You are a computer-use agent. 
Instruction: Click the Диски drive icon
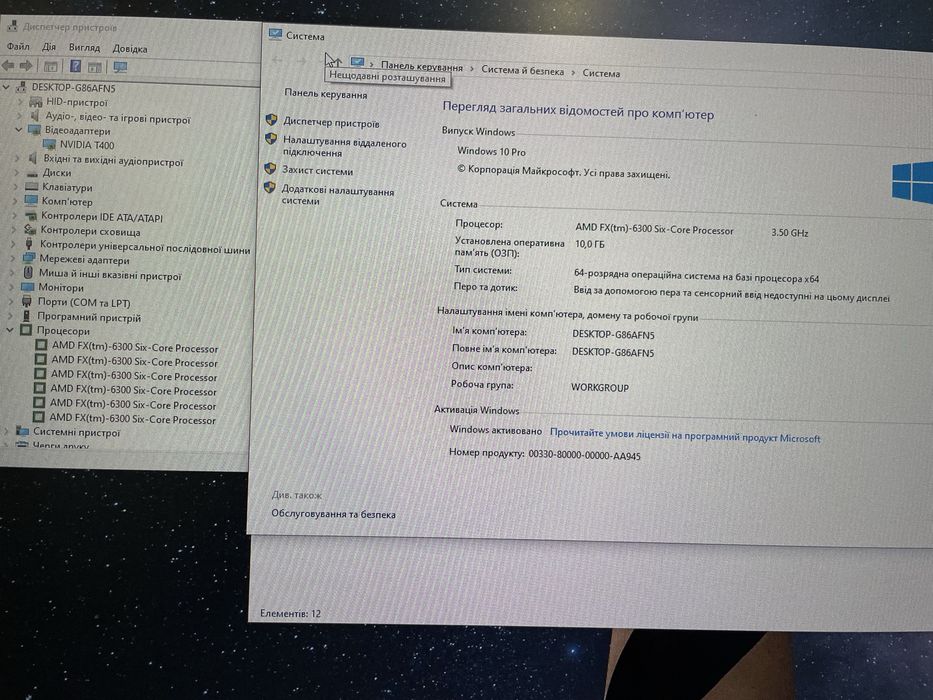(x=32, y=173)
